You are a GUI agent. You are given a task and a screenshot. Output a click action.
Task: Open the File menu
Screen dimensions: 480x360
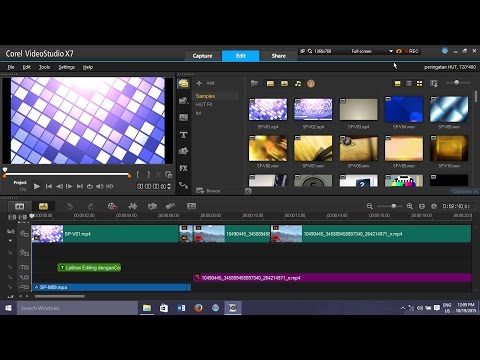[11, 67]
